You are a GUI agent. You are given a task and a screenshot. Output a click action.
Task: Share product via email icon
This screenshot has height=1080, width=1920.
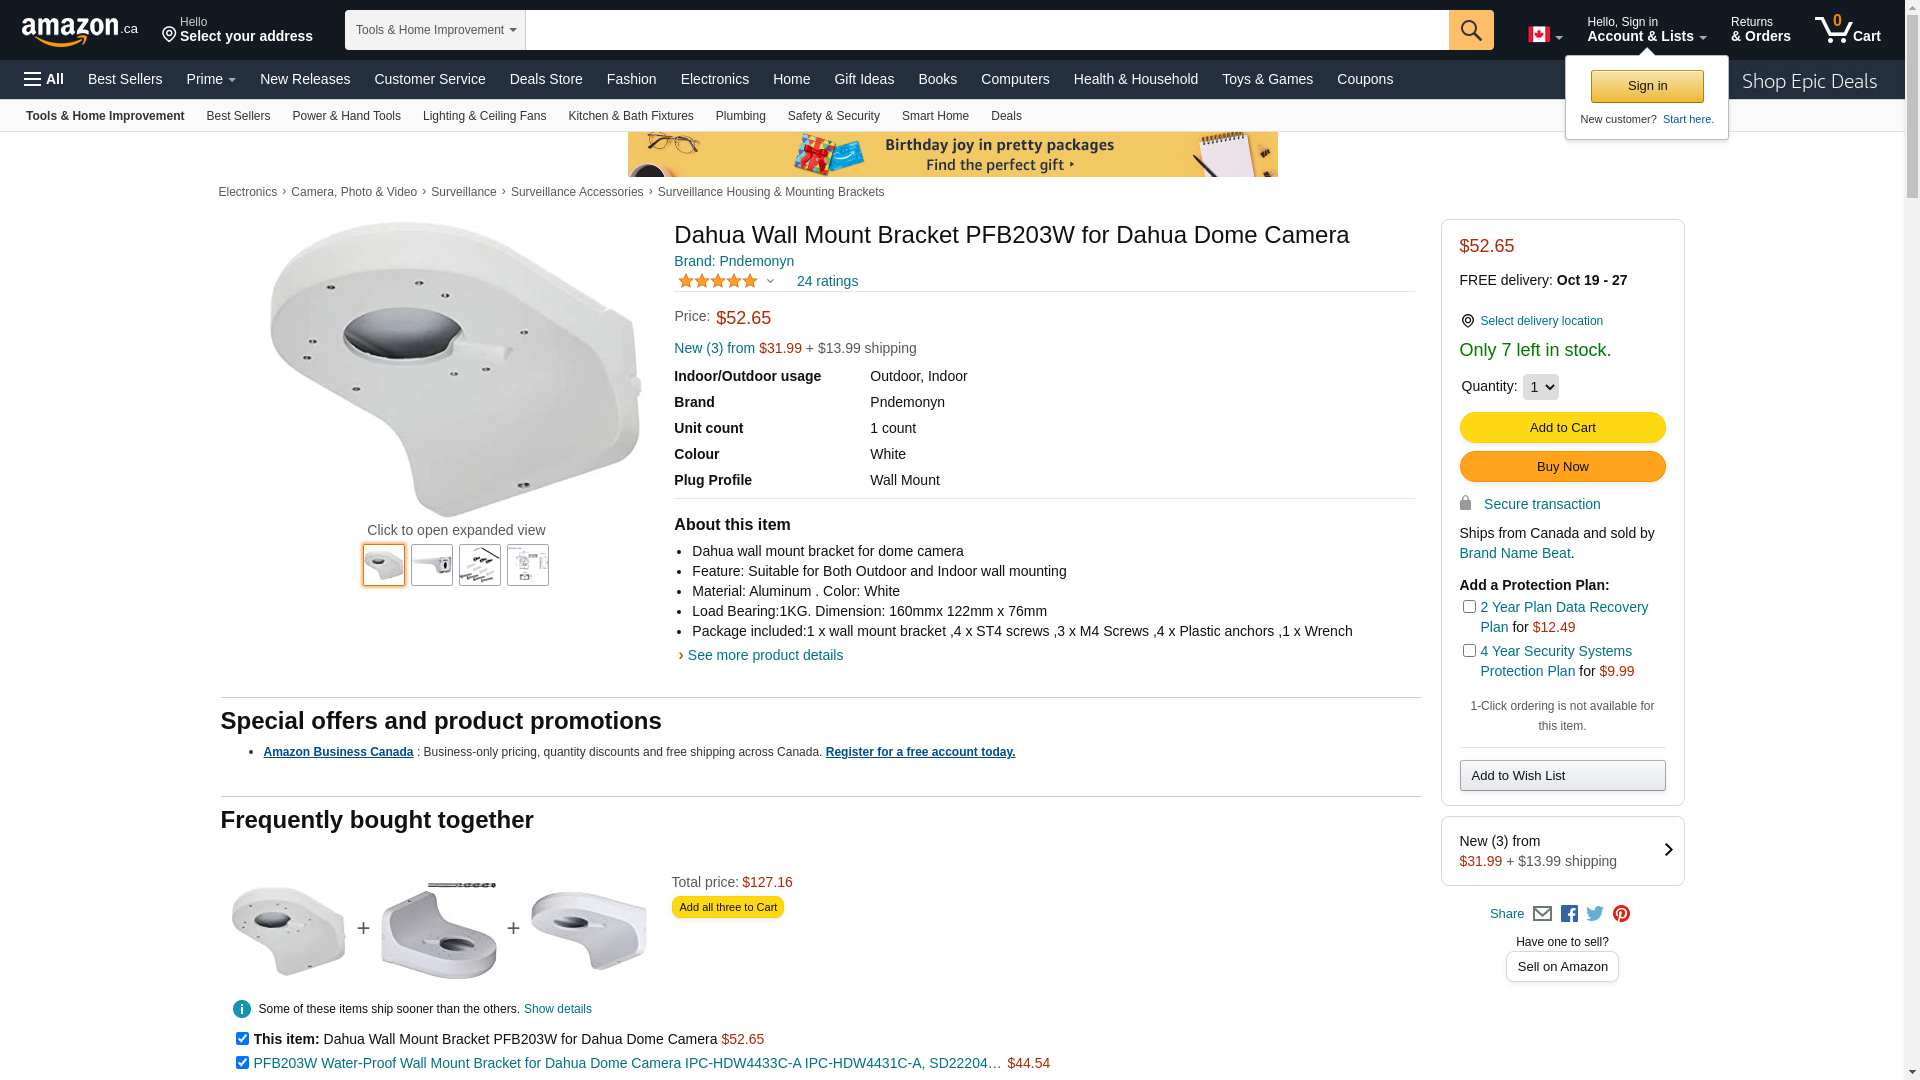(1542, 914)
